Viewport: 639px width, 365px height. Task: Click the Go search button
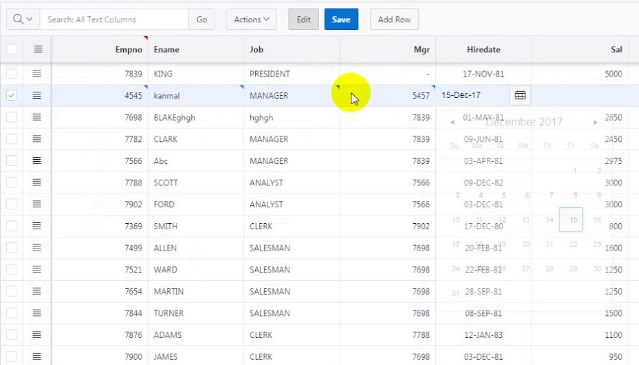tap(202, 19)
